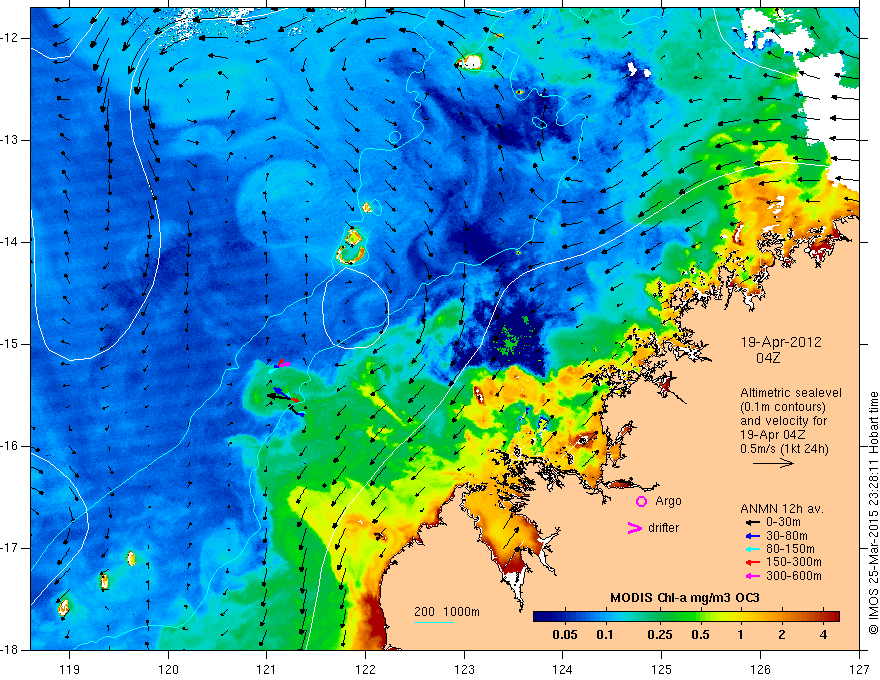This screenshot has width=880, height=680.
Task: Click the 'ANMN 12h av.' legend heading
Action: click(x=782, y=509)
